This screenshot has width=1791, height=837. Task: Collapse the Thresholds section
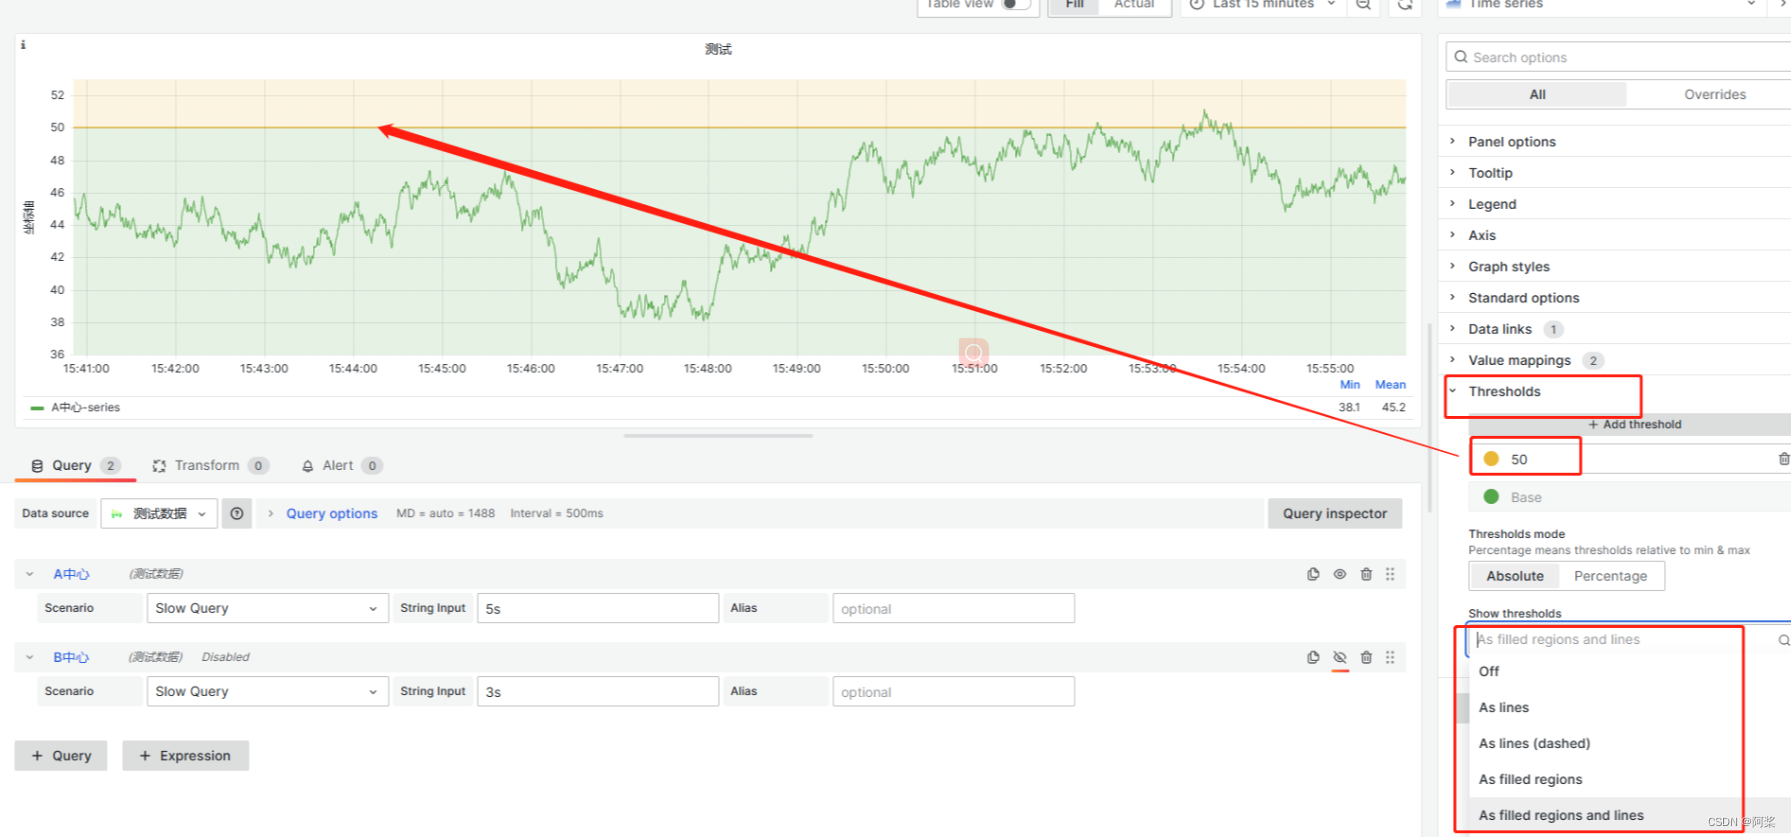pos(1504,391)
